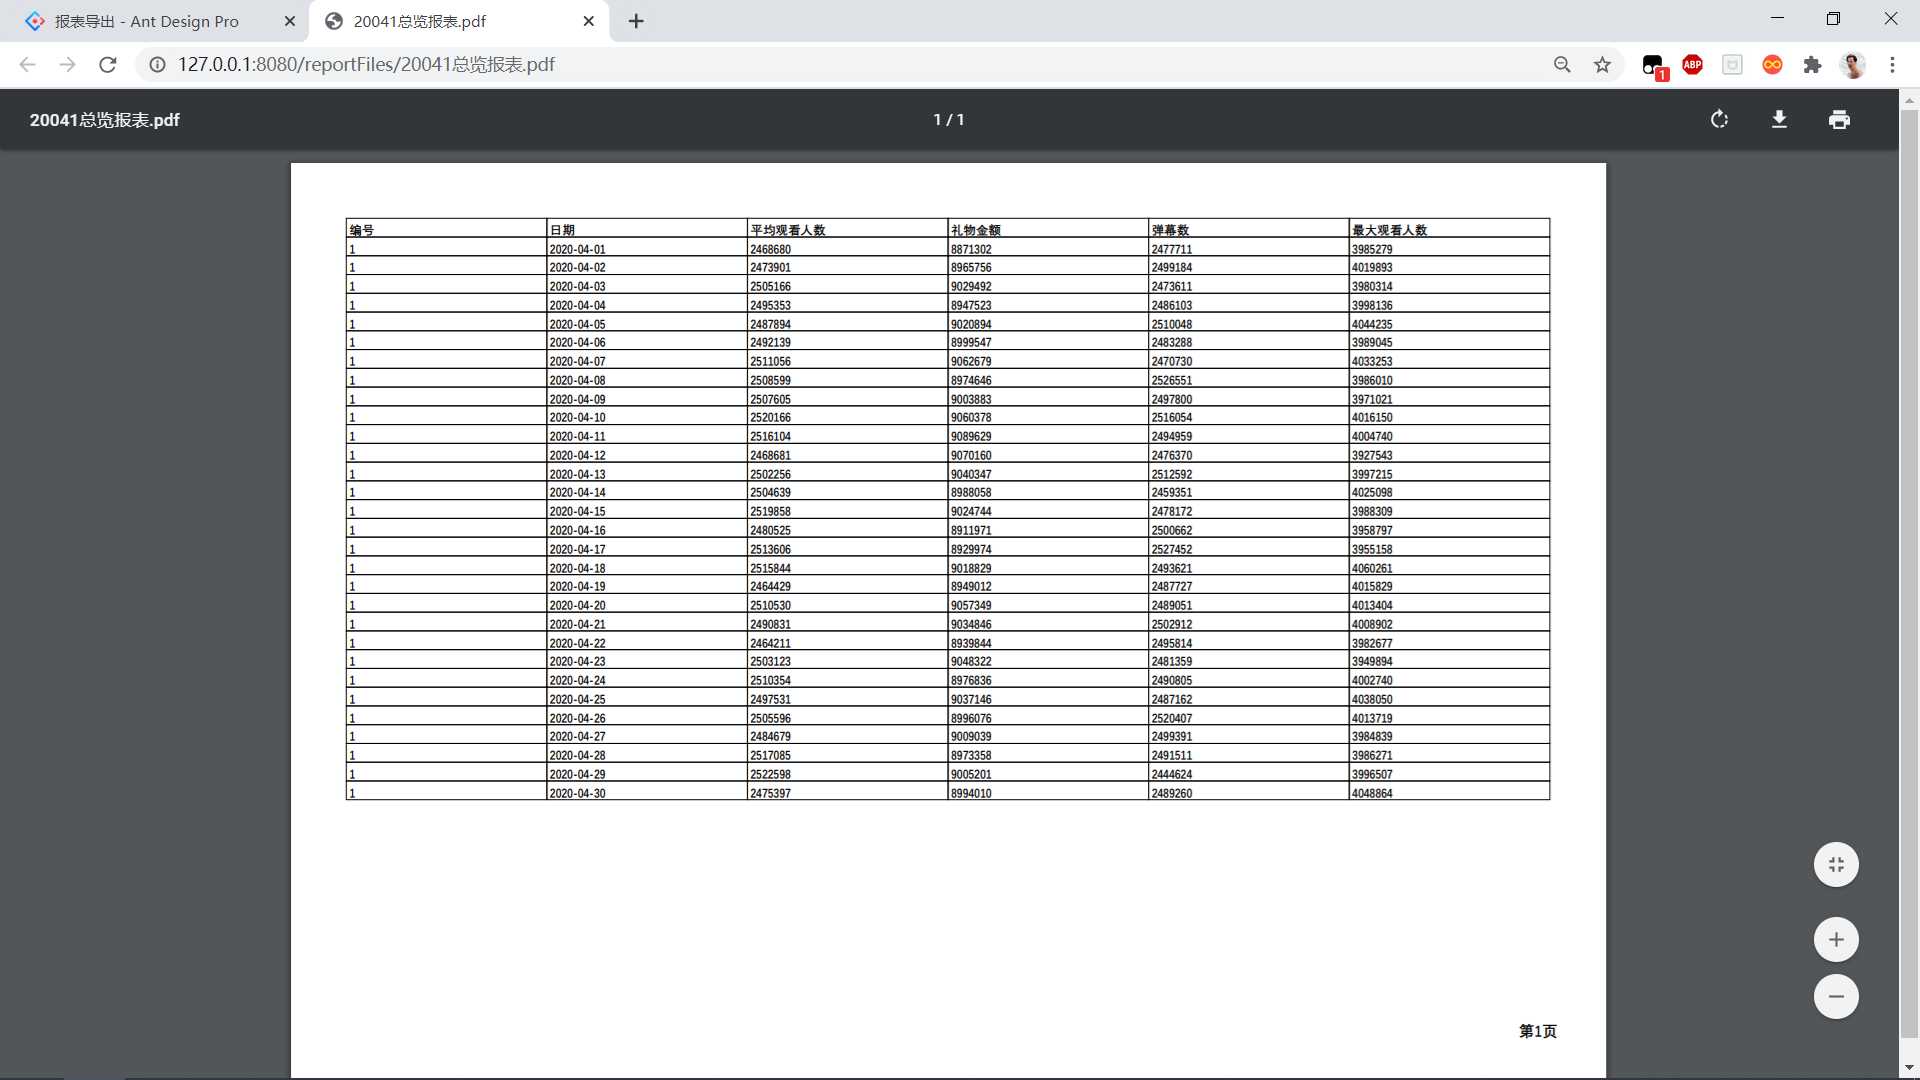The height and width of the screenshot is (1080, 1920).
Task: Click the address bar URL
Action: [x=366, y=64]
